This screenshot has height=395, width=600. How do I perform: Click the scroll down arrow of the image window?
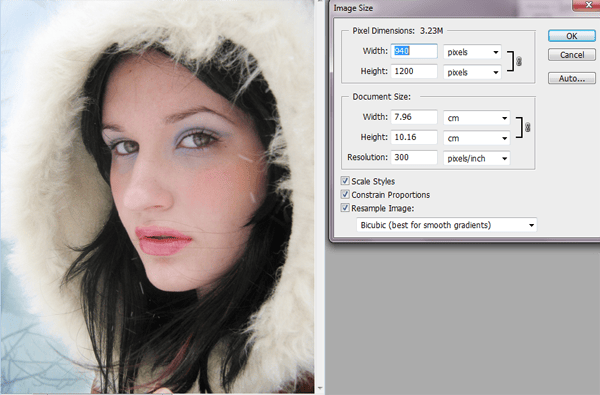[x=320, y=389]
